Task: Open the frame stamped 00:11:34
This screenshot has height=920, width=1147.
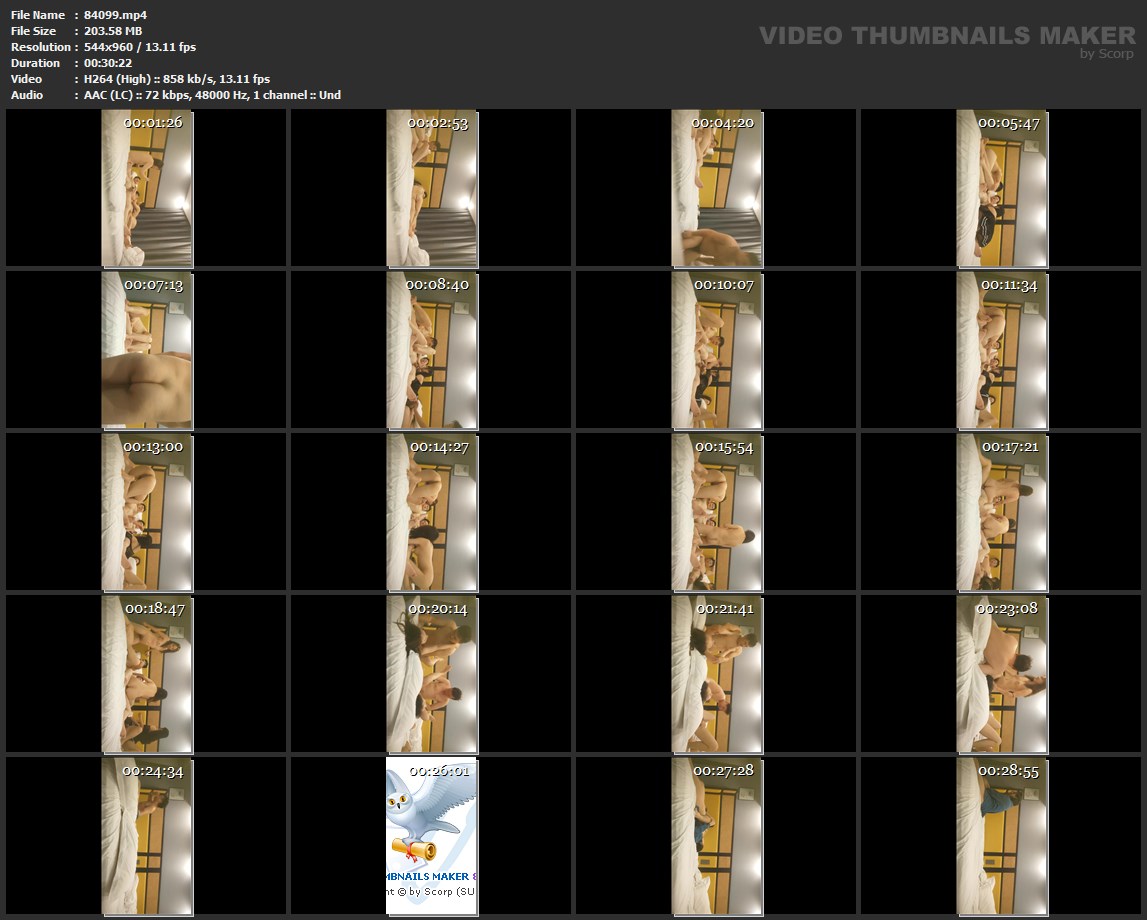Action: [1002, 350]
